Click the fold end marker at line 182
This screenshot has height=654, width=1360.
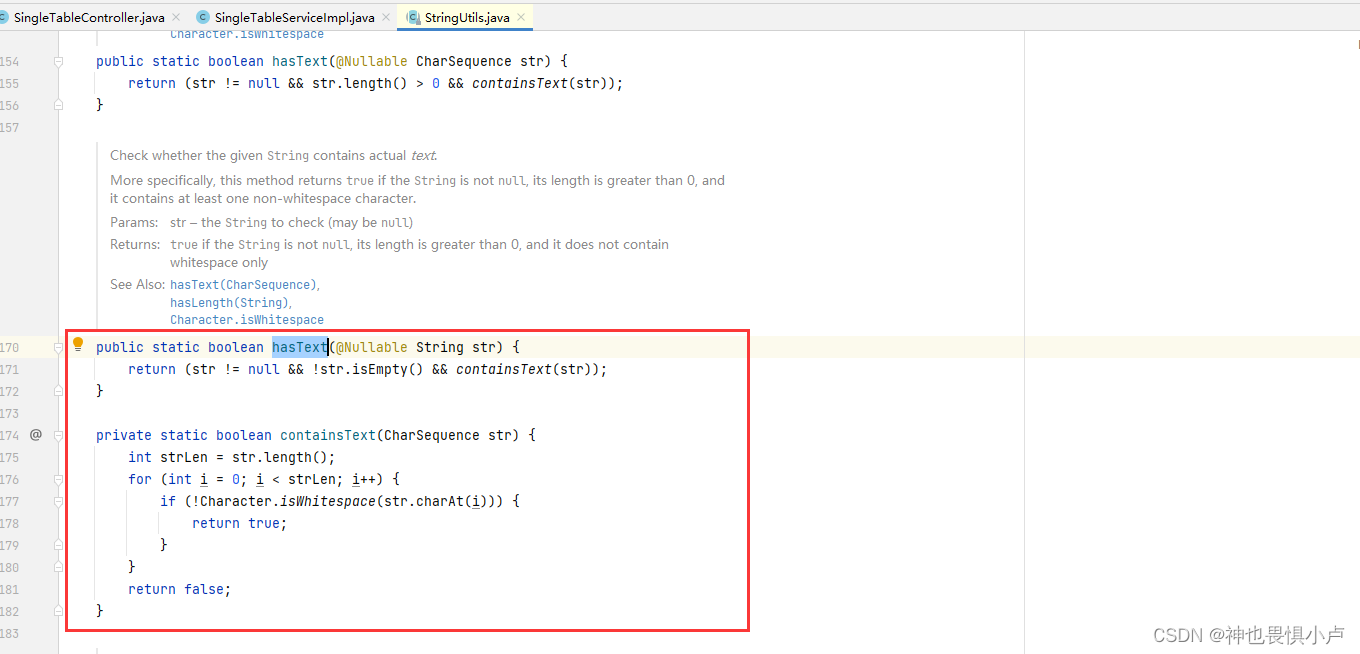pos(58,611)
